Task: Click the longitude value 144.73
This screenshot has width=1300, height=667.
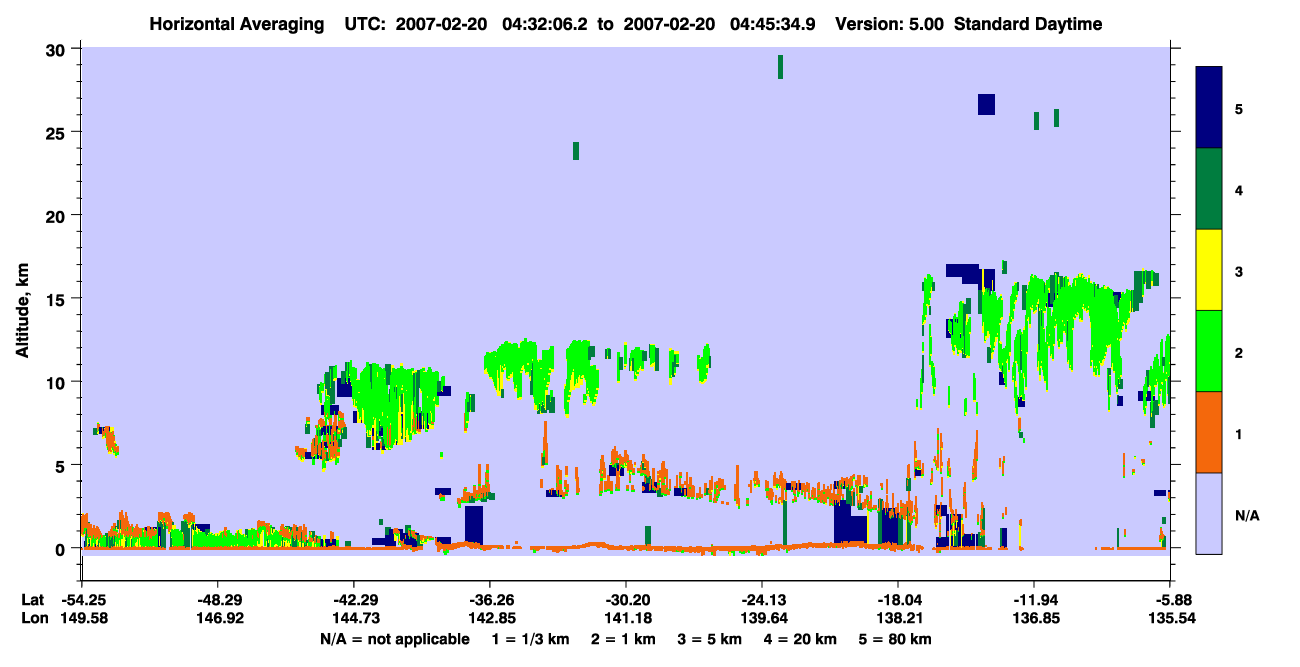Action: click(354, 618)
